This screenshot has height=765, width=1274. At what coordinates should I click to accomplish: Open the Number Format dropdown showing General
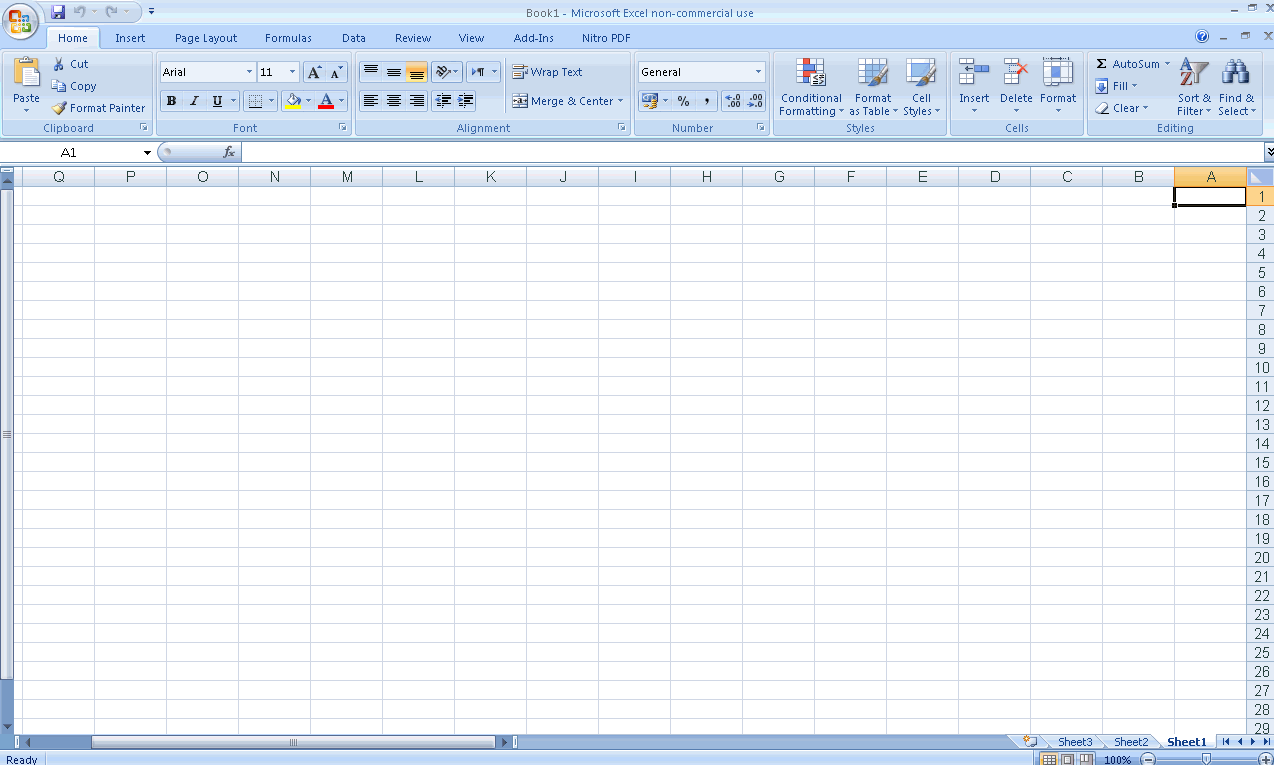pos(700,71)
